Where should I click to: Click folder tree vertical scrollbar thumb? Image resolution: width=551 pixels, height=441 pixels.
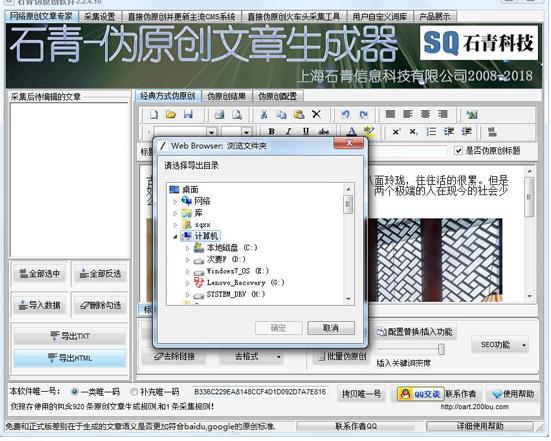tap(348, 205)
